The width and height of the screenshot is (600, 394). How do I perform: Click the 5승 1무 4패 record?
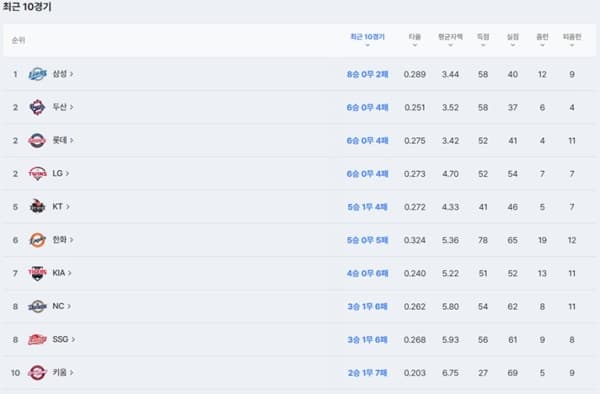pyautogui.click(x=367, y=207)
